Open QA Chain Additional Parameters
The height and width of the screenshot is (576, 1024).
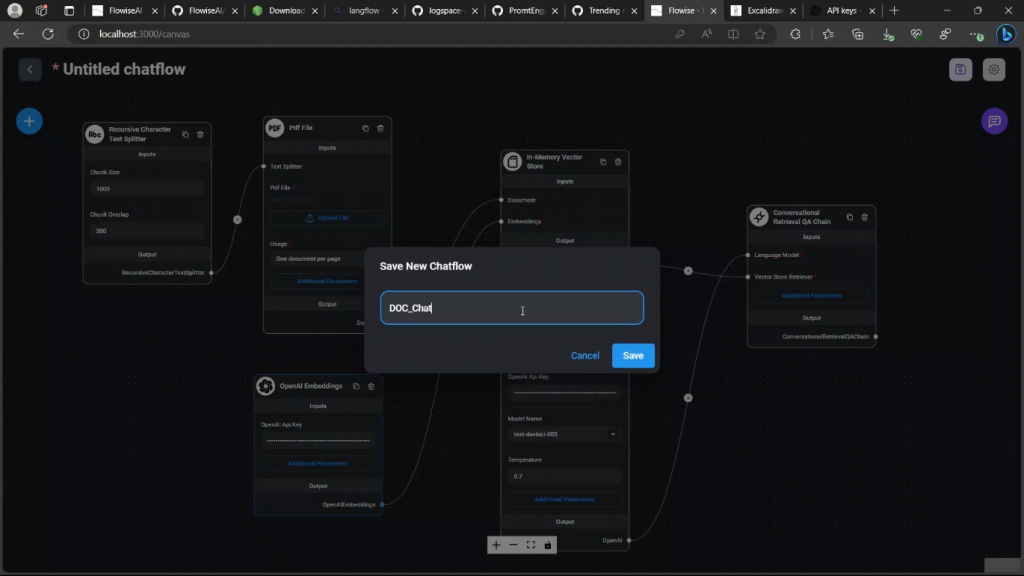(811, 295)
